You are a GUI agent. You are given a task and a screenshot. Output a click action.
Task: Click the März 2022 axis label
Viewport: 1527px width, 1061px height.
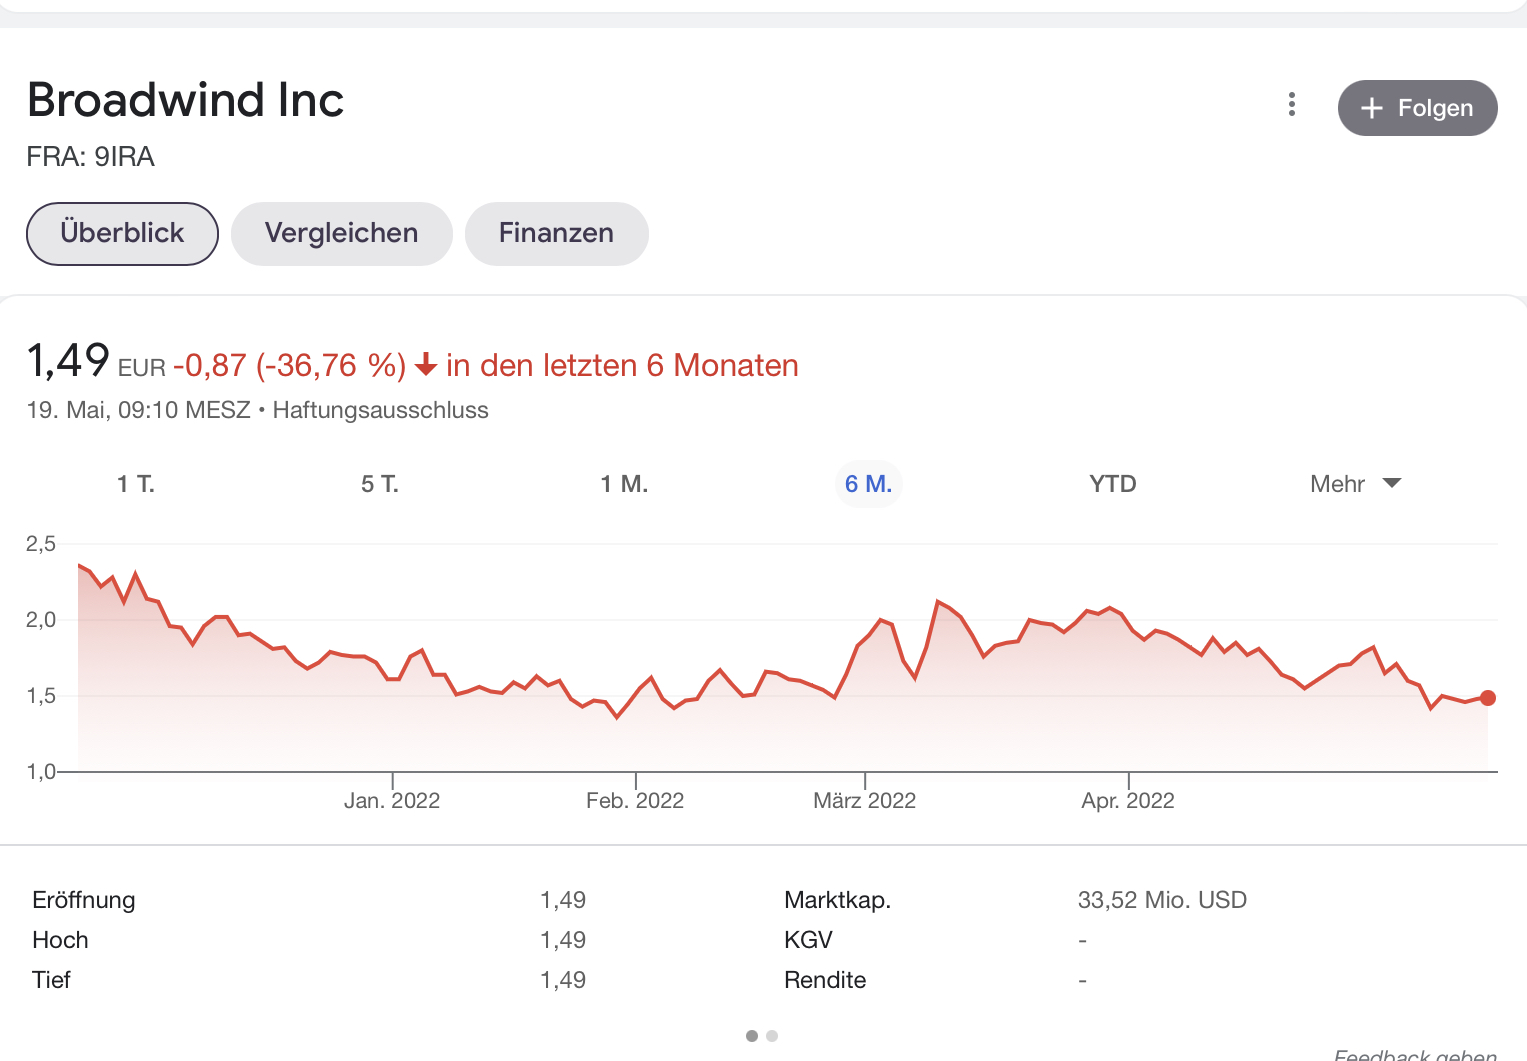pyautogui.click(x=864, y=800)
